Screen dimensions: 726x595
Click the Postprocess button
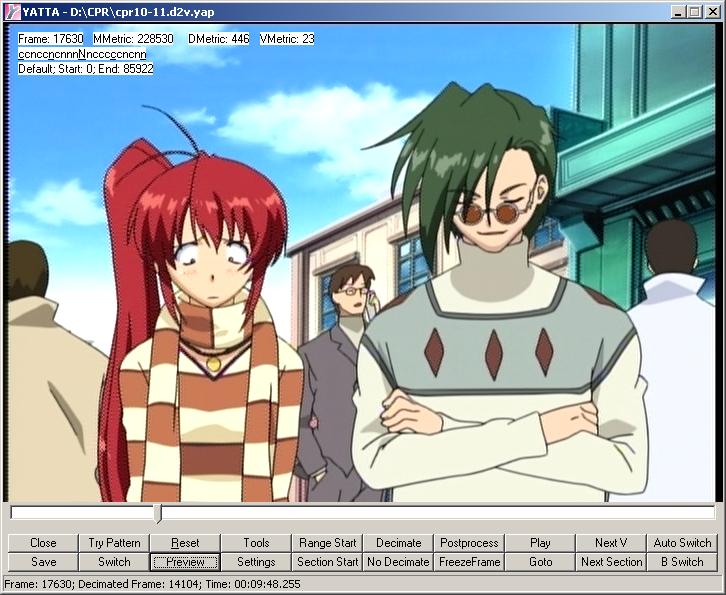469,543
